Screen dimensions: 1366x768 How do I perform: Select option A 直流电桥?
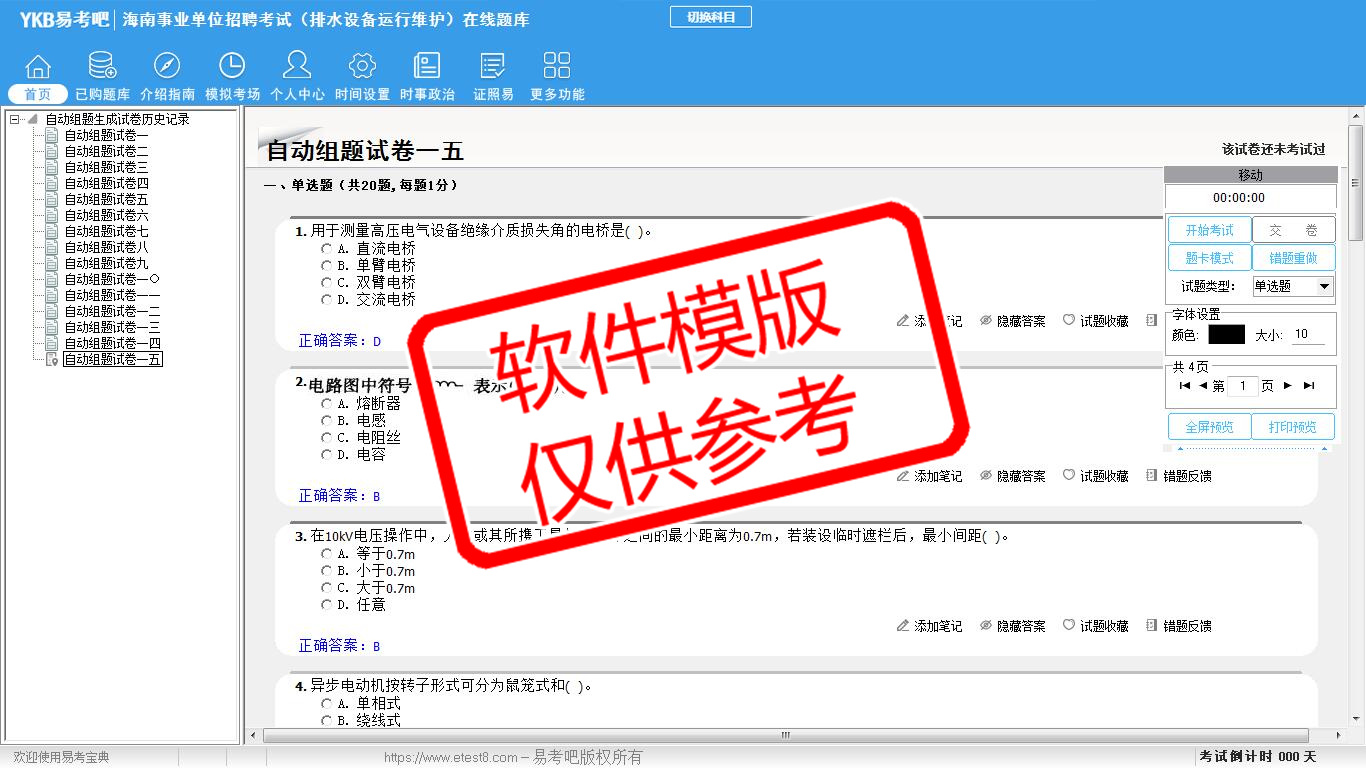326,248
